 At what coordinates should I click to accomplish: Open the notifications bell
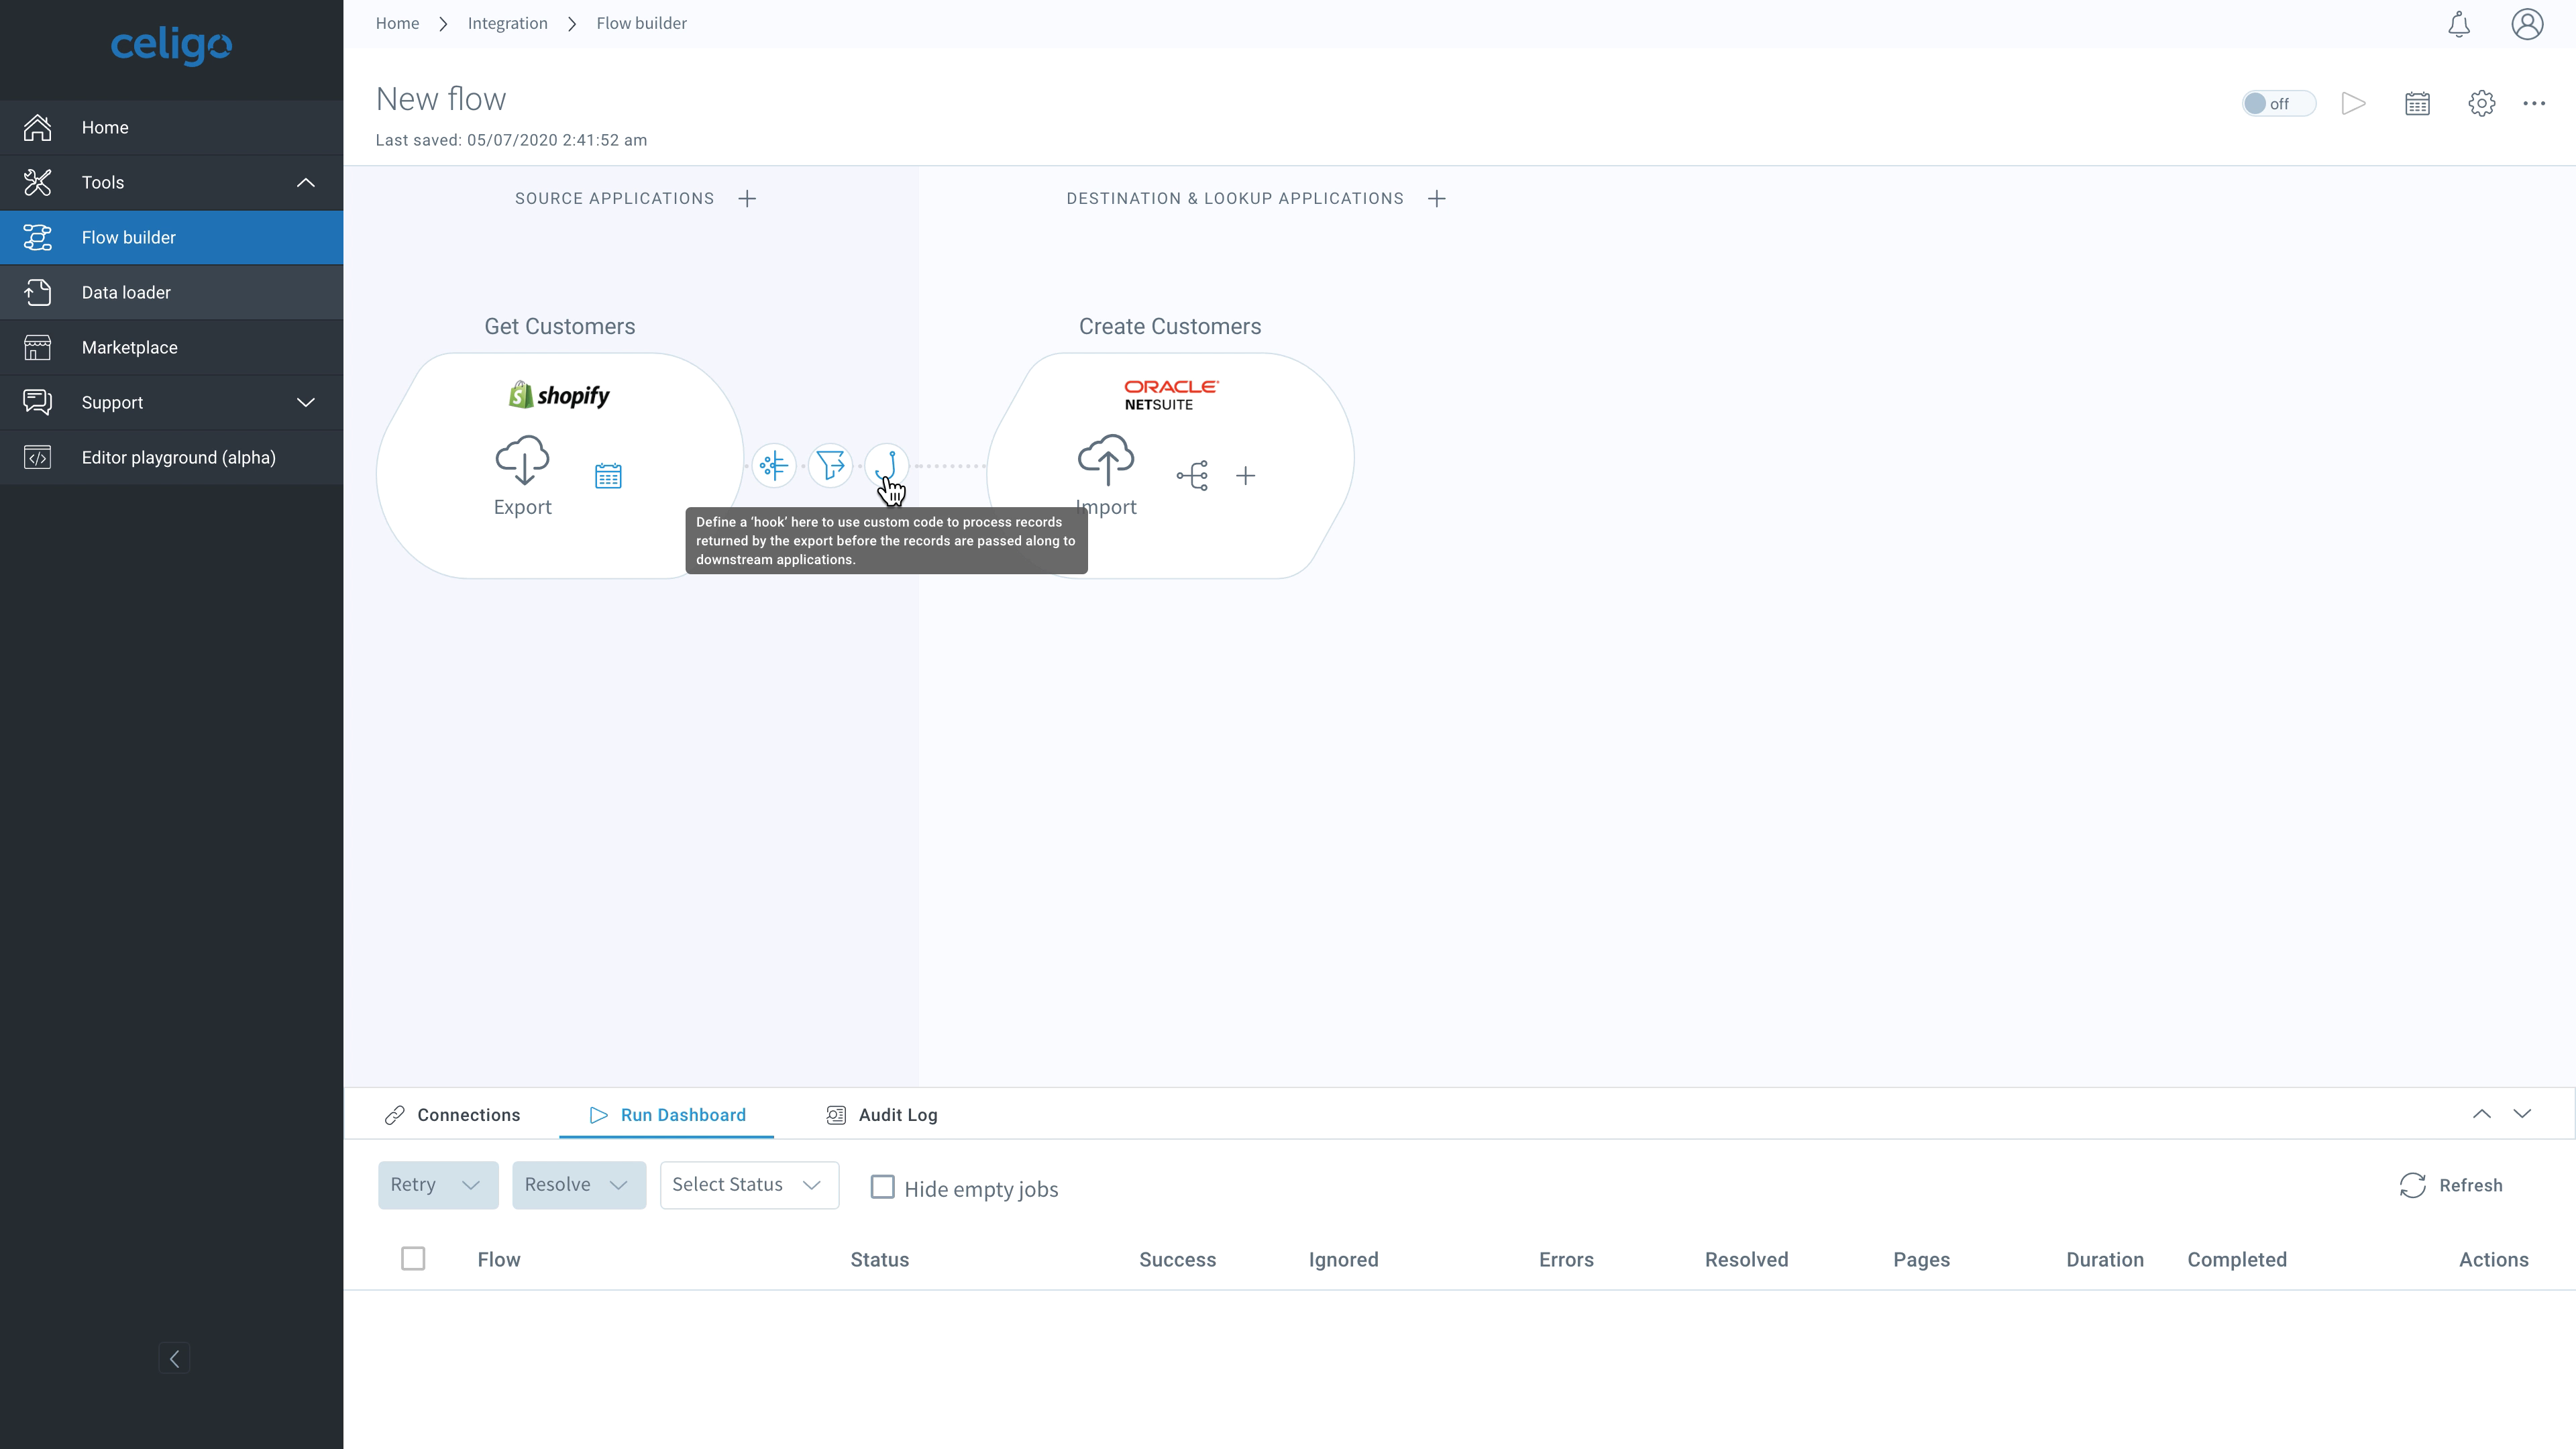click(x=2459, y=24)
